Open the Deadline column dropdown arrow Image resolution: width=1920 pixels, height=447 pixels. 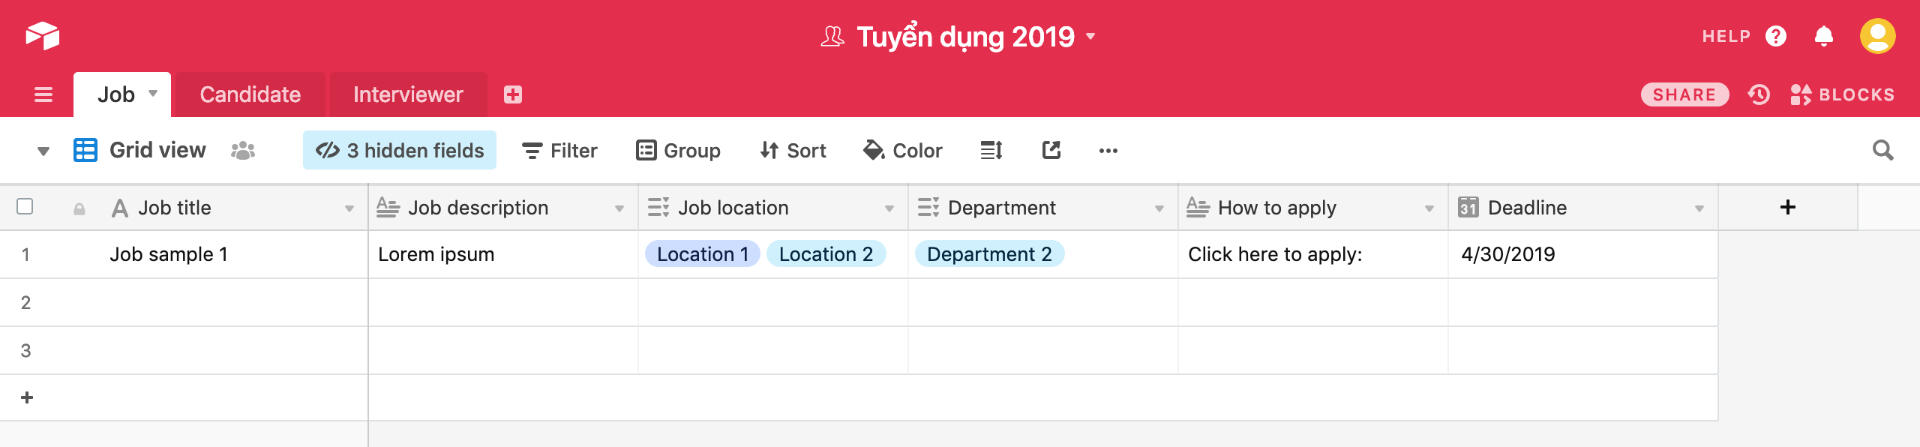(1699, 208)
